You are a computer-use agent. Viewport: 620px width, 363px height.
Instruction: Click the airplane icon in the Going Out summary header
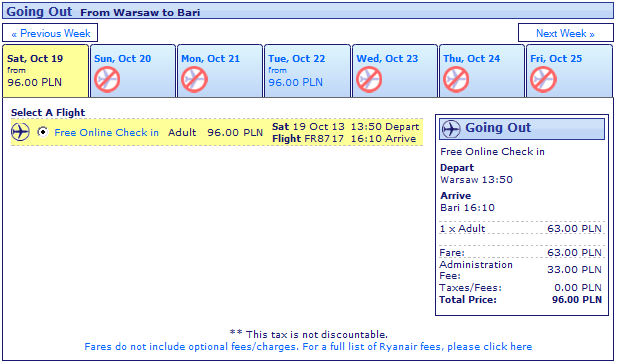(x=451, y=129)
